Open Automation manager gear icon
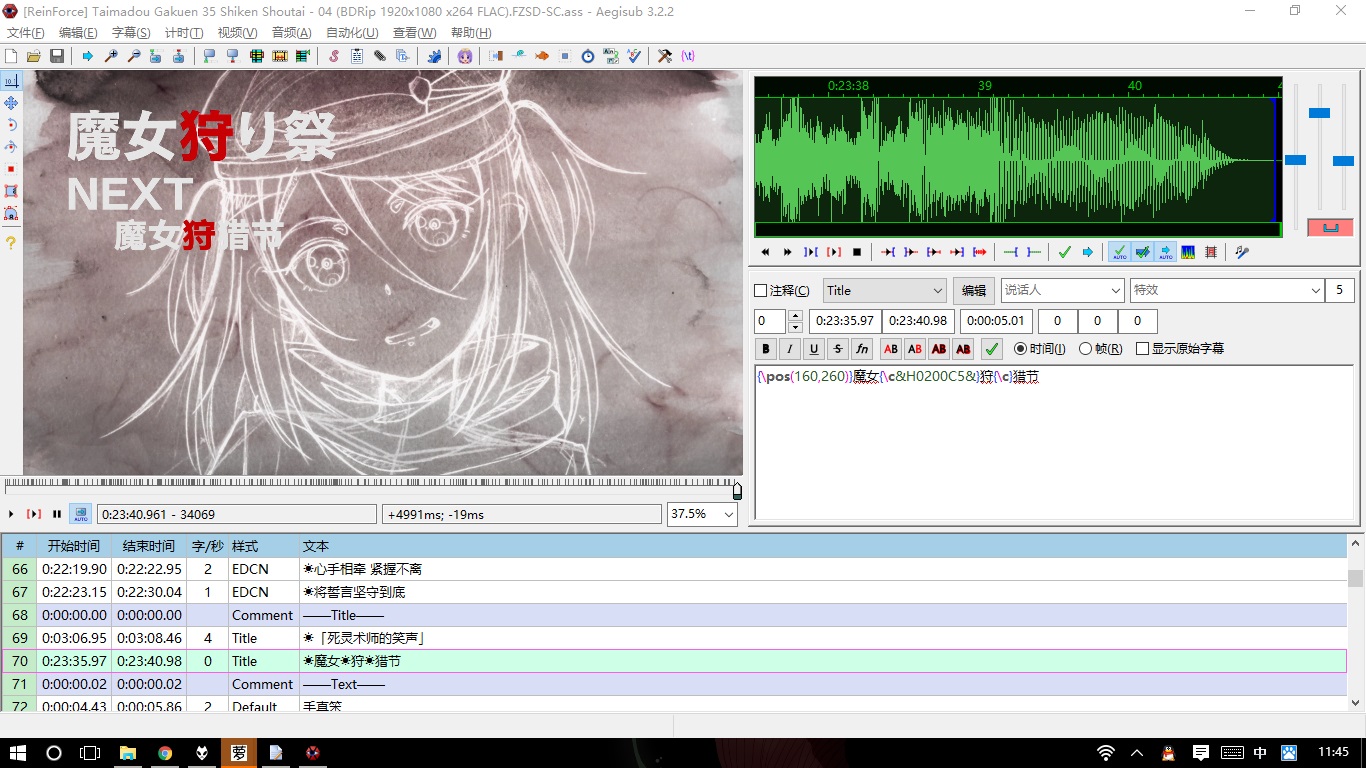Image resolution: width=1366 pixels, height=768 pixels. (434, 56)
